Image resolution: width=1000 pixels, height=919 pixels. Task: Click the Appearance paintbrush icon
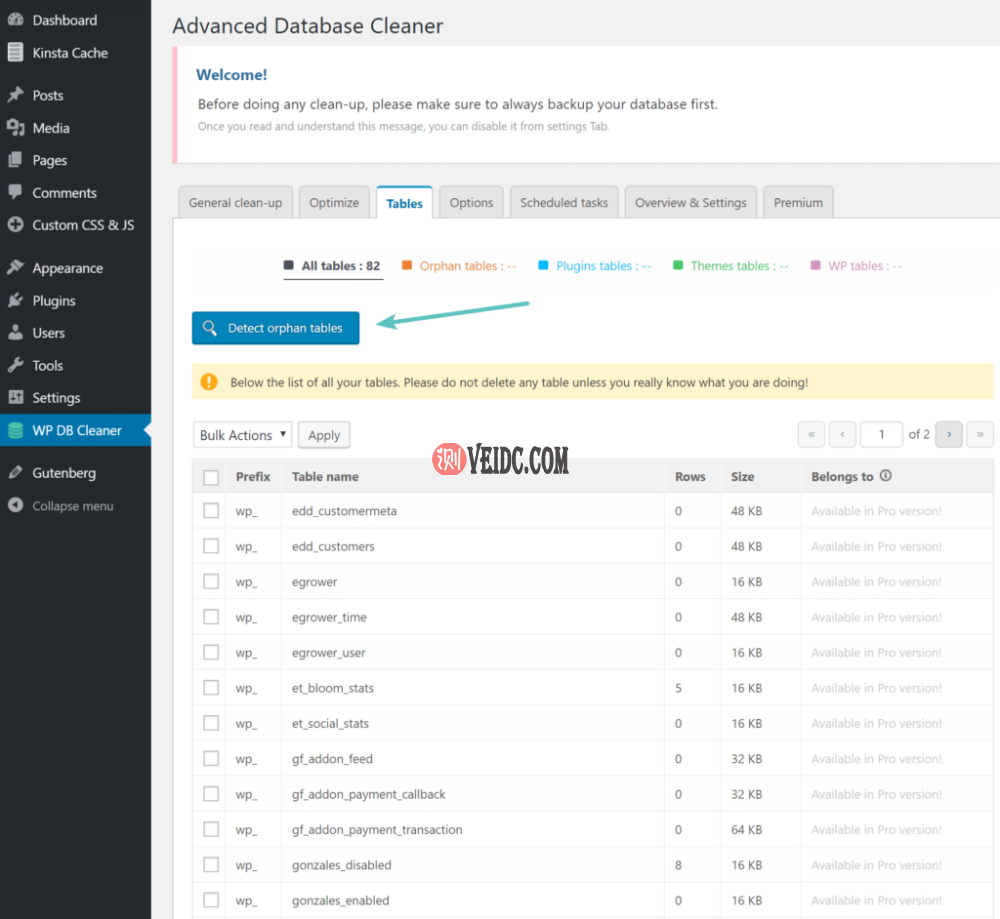[x=15, y=268]
